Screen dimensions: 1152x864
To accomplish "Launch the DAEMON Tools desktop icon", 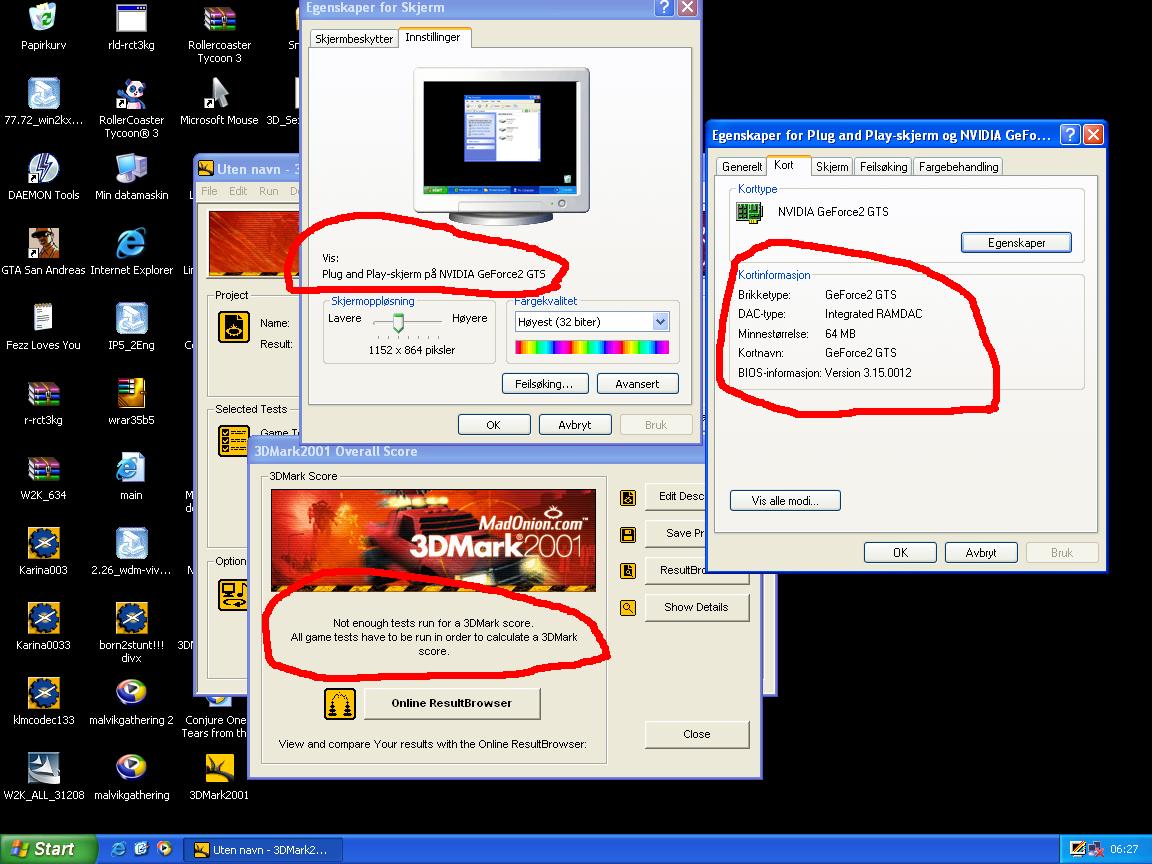I will (x=43, y=168).
